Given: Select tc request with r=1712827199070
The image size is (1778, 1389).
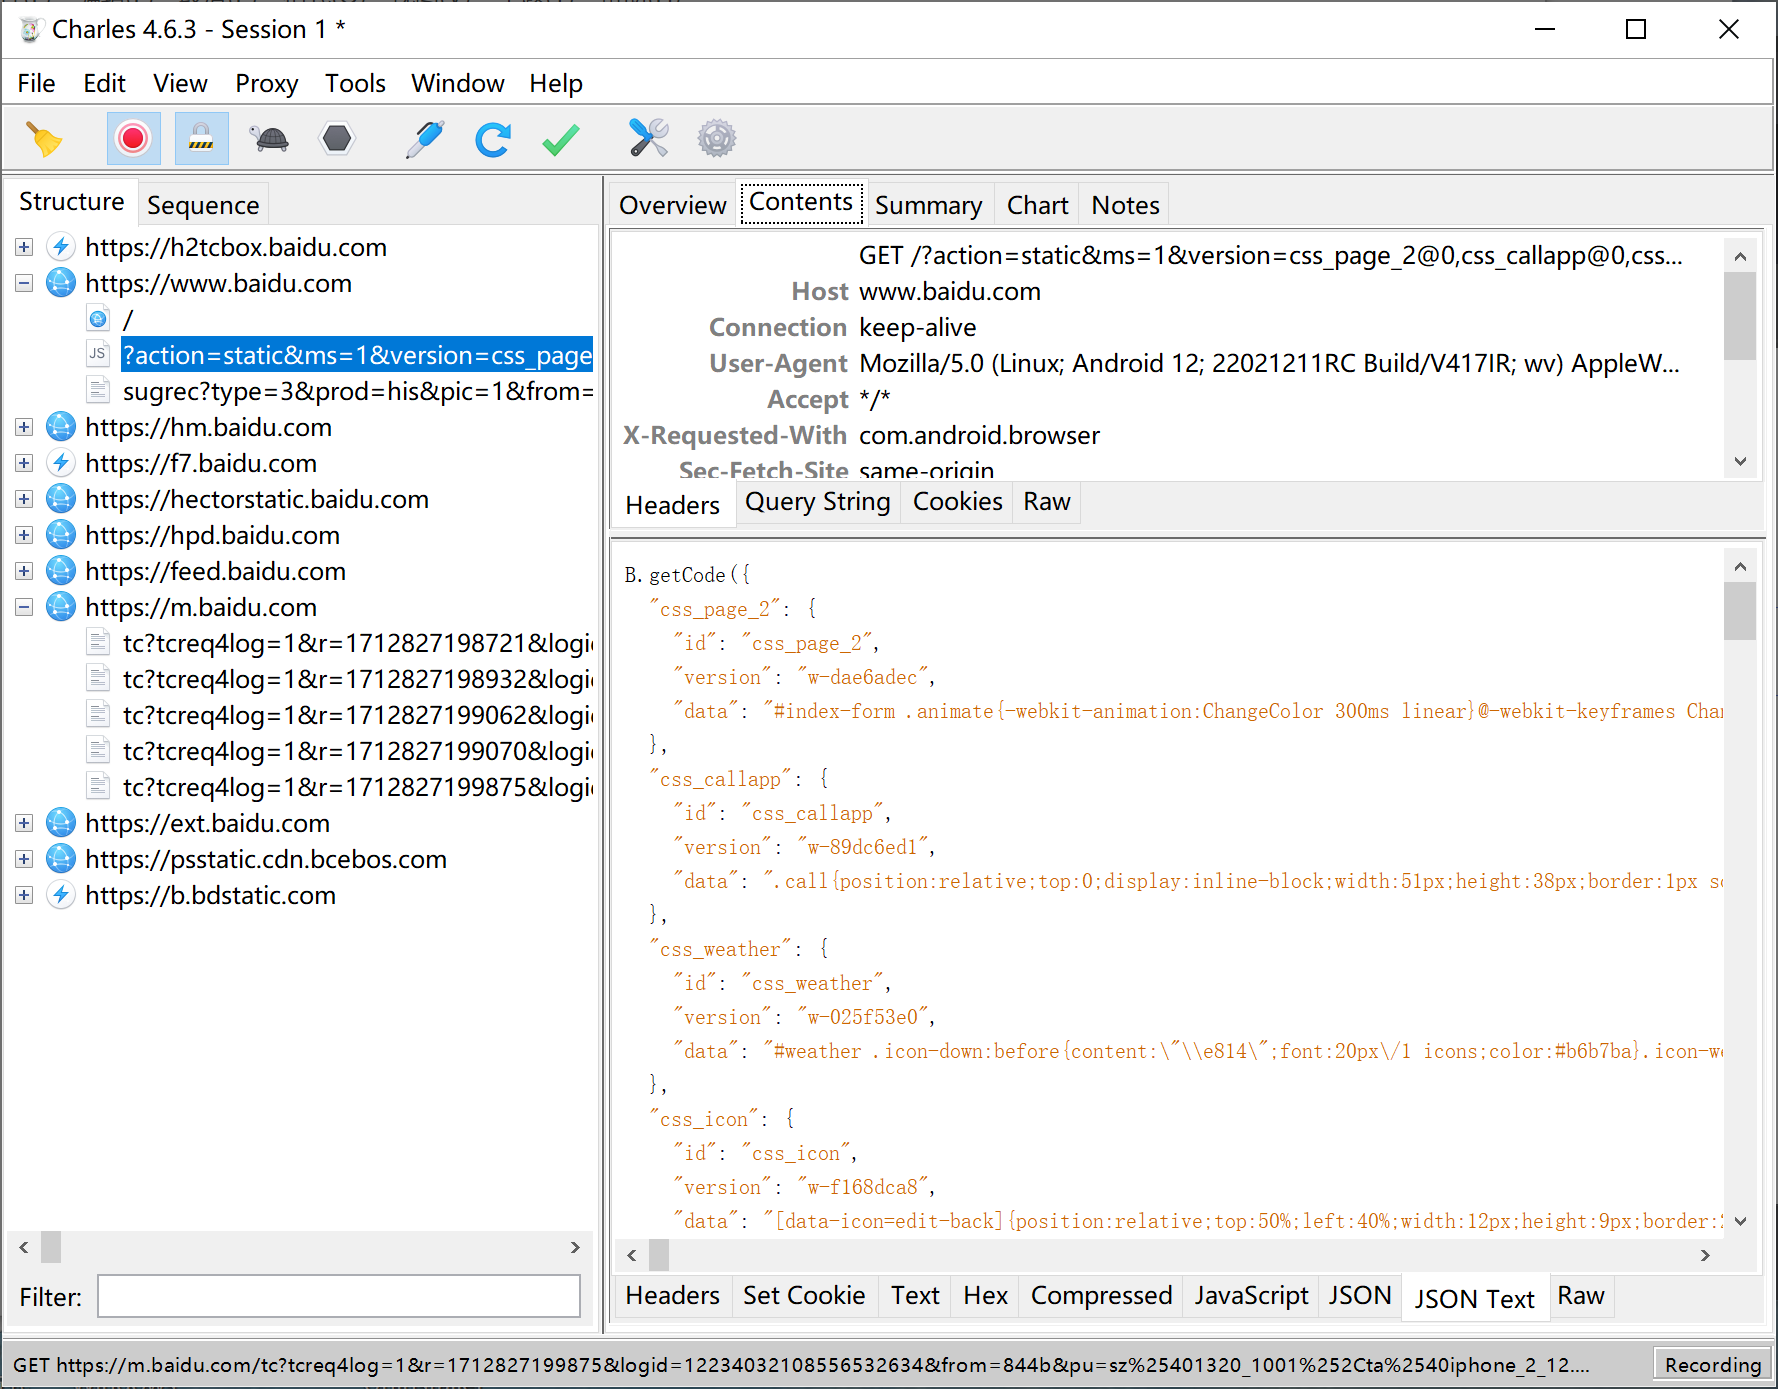Looking at the screenshot, I should (x=358, y=751).
